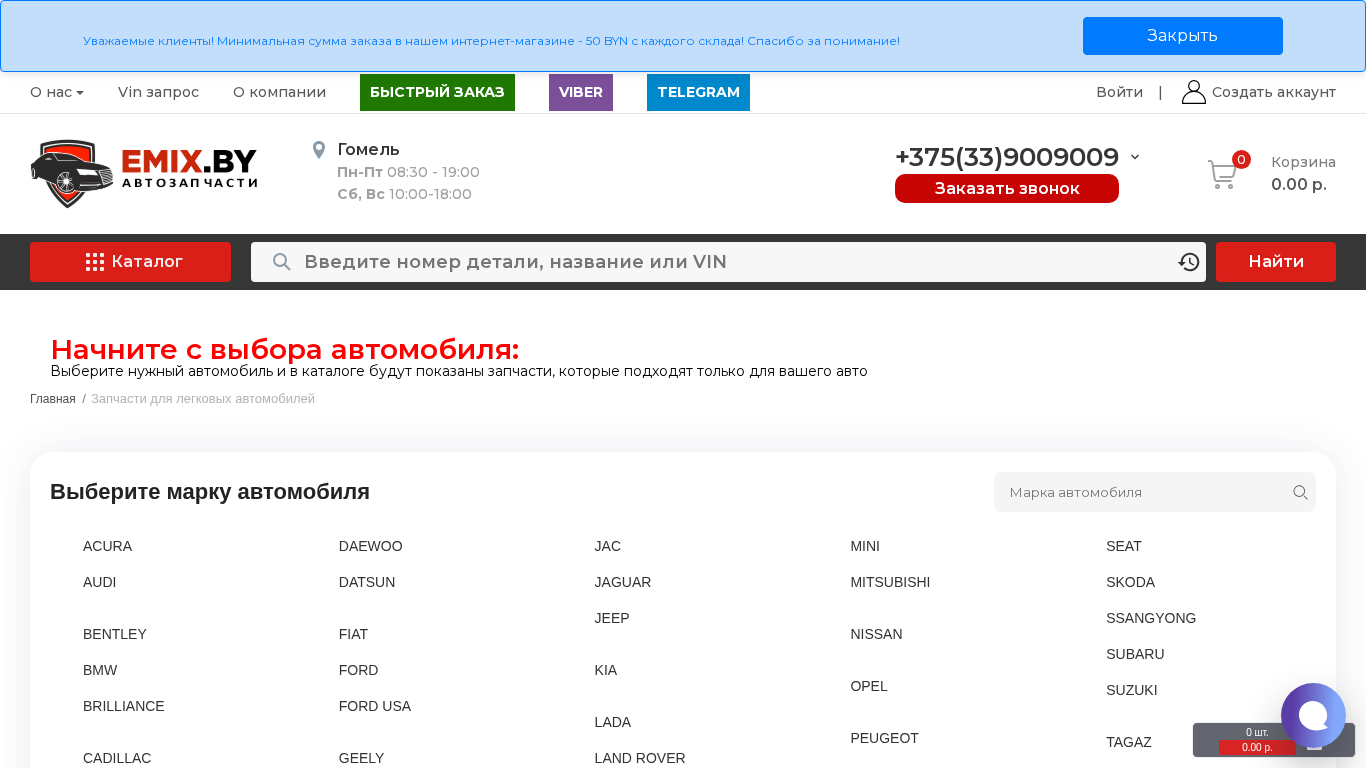Focus the part number or VIN search field
Image resolution: width=1366 pixels, height=768 pixels.
click(x=728, y=262)
